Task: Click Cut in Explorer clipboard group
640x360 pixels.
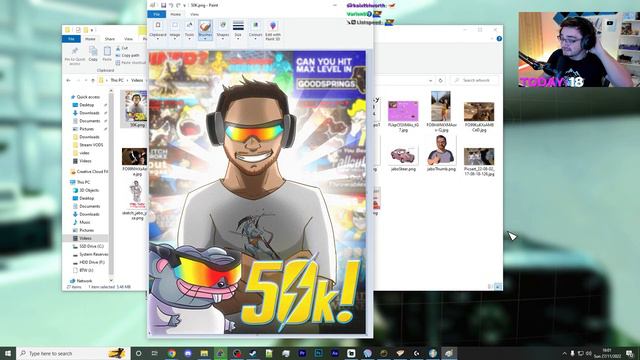Action: (122, 48)
